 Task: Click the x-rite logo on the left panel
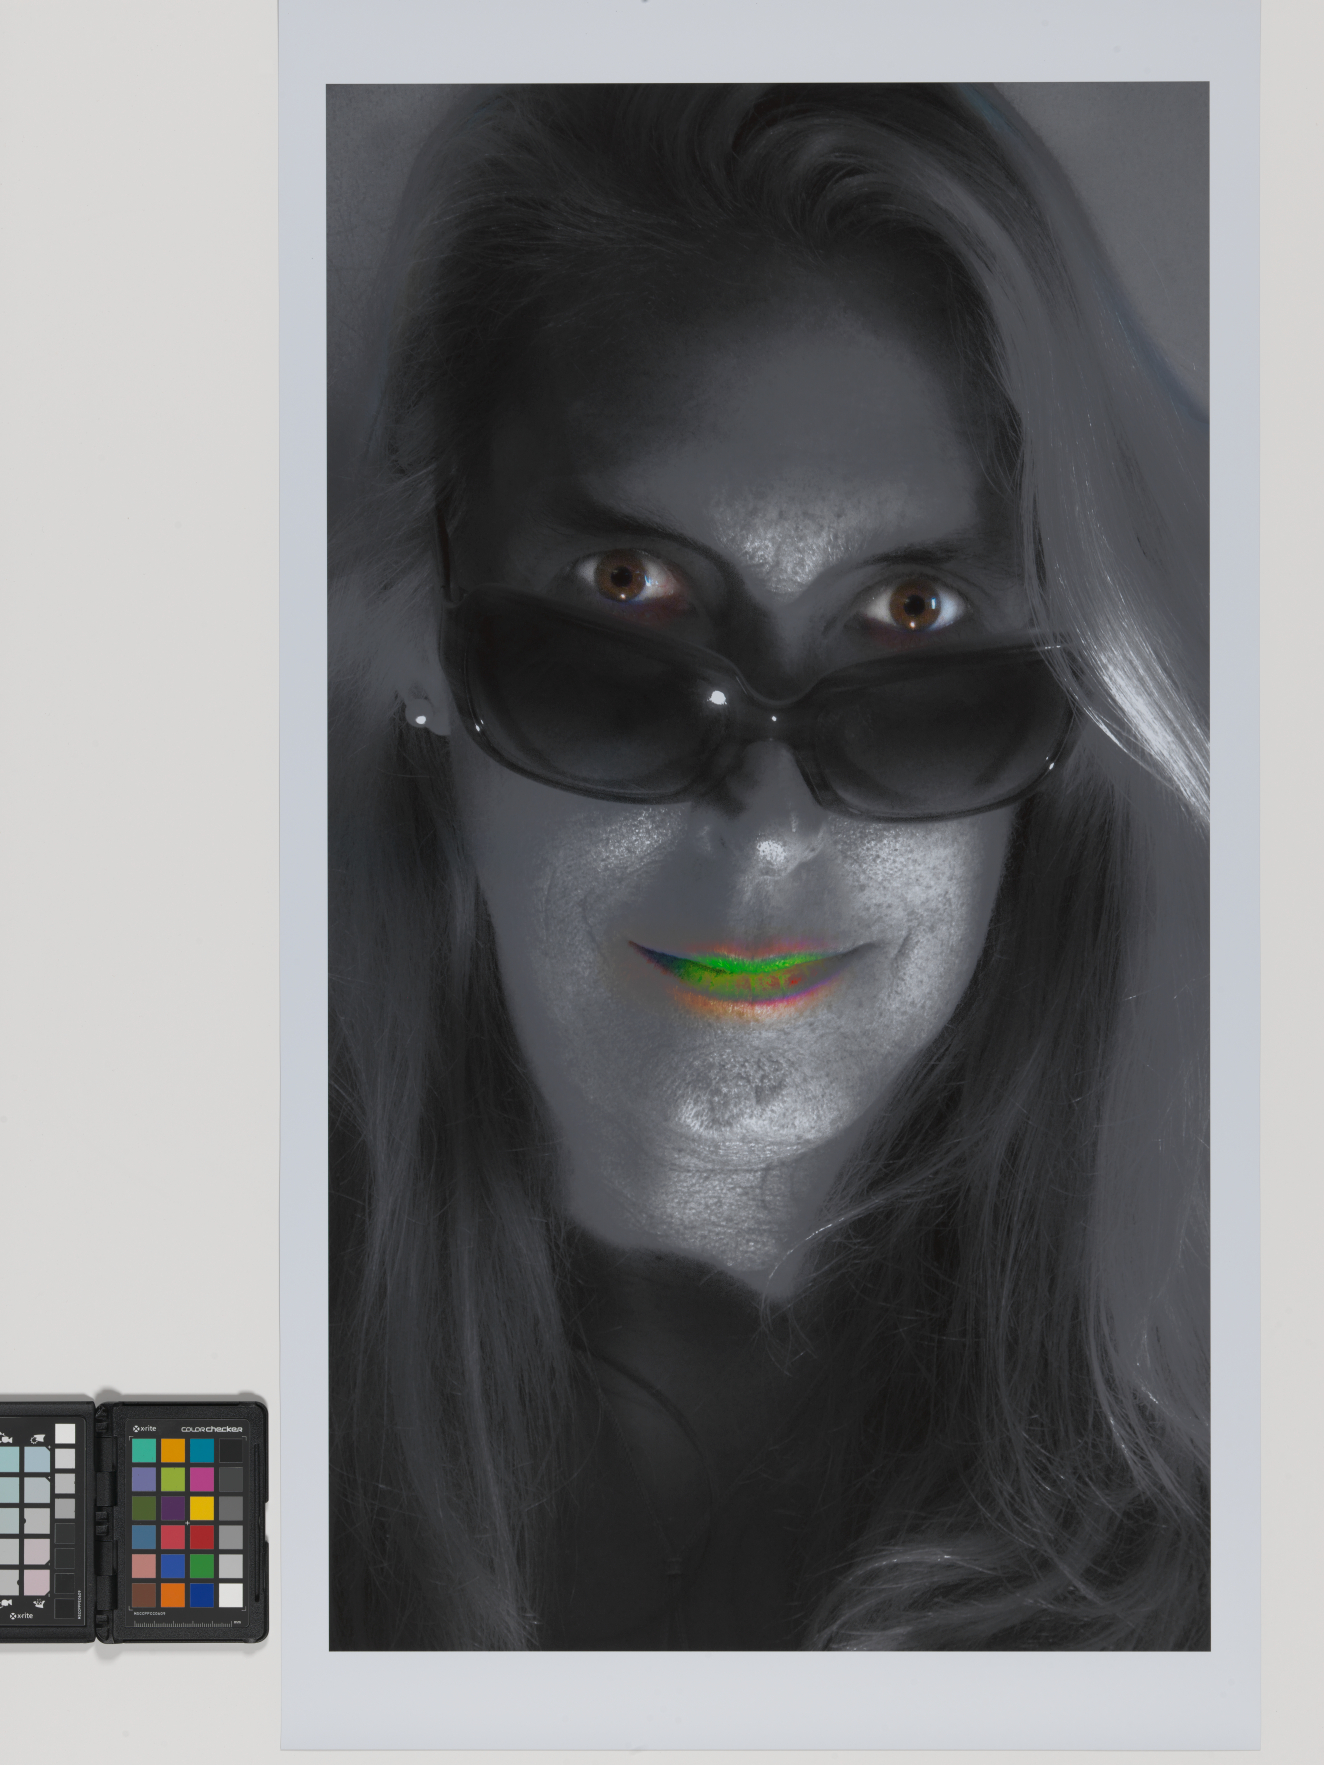coord(21,1615)
